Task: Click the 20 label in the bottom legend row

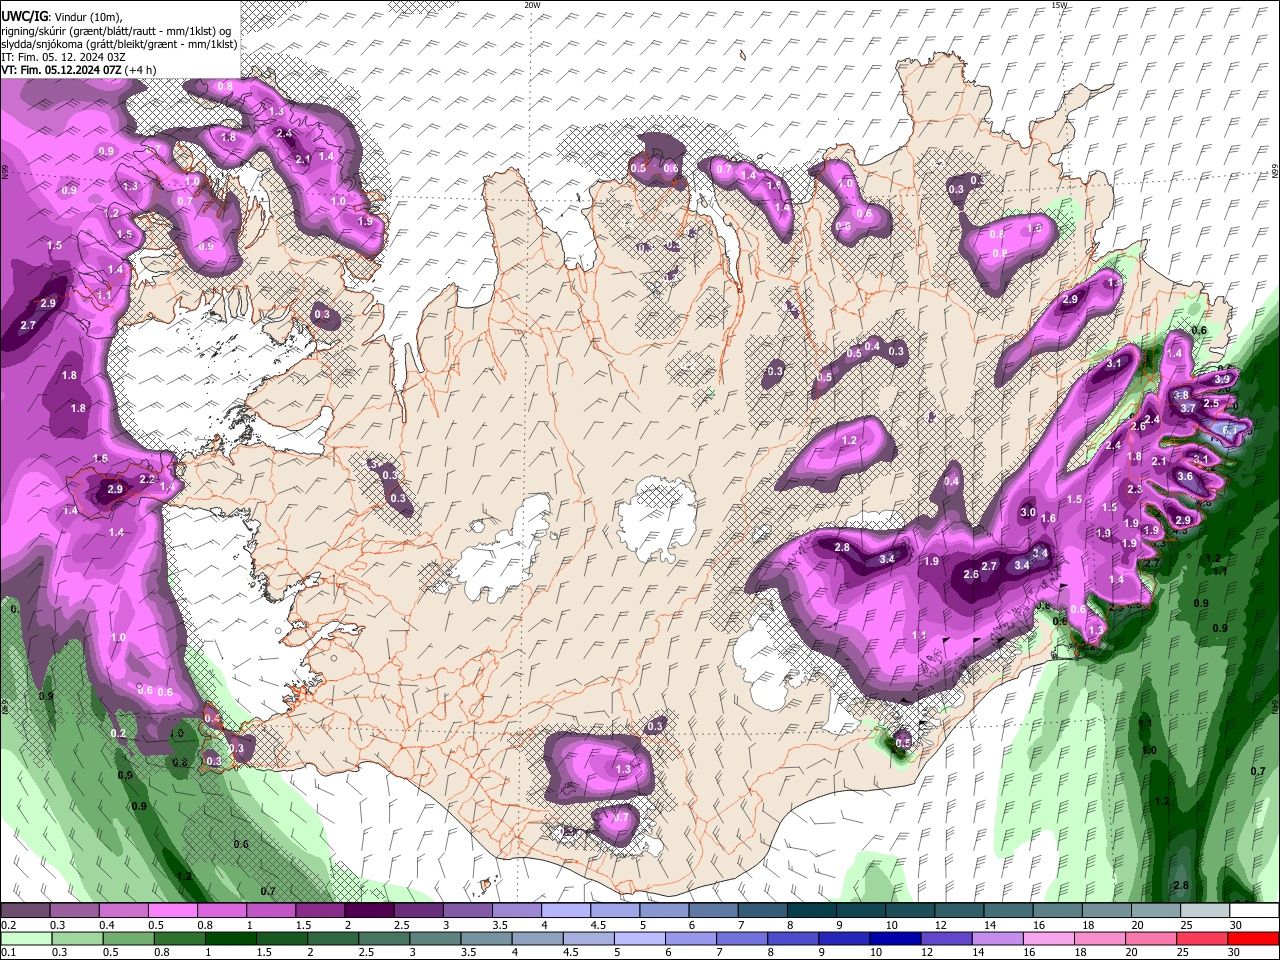Action: point(1131,952)
